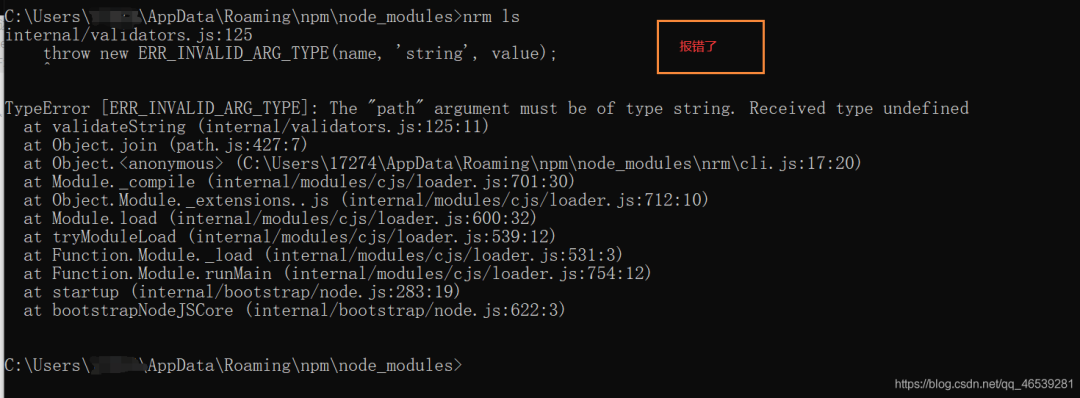Click the 'at Module._compile' stack line

click(299, 182)
